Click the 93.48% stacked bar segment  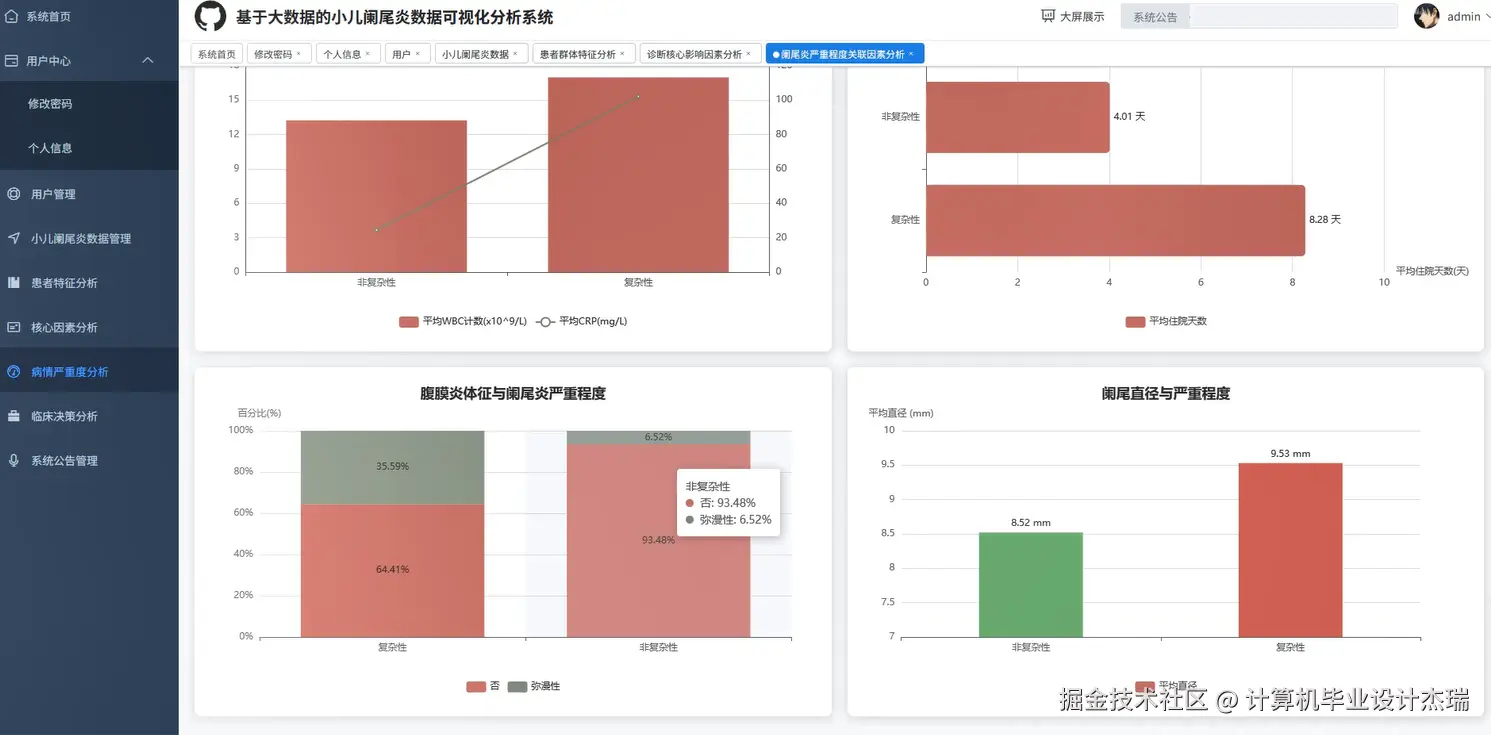click(658, 541)
